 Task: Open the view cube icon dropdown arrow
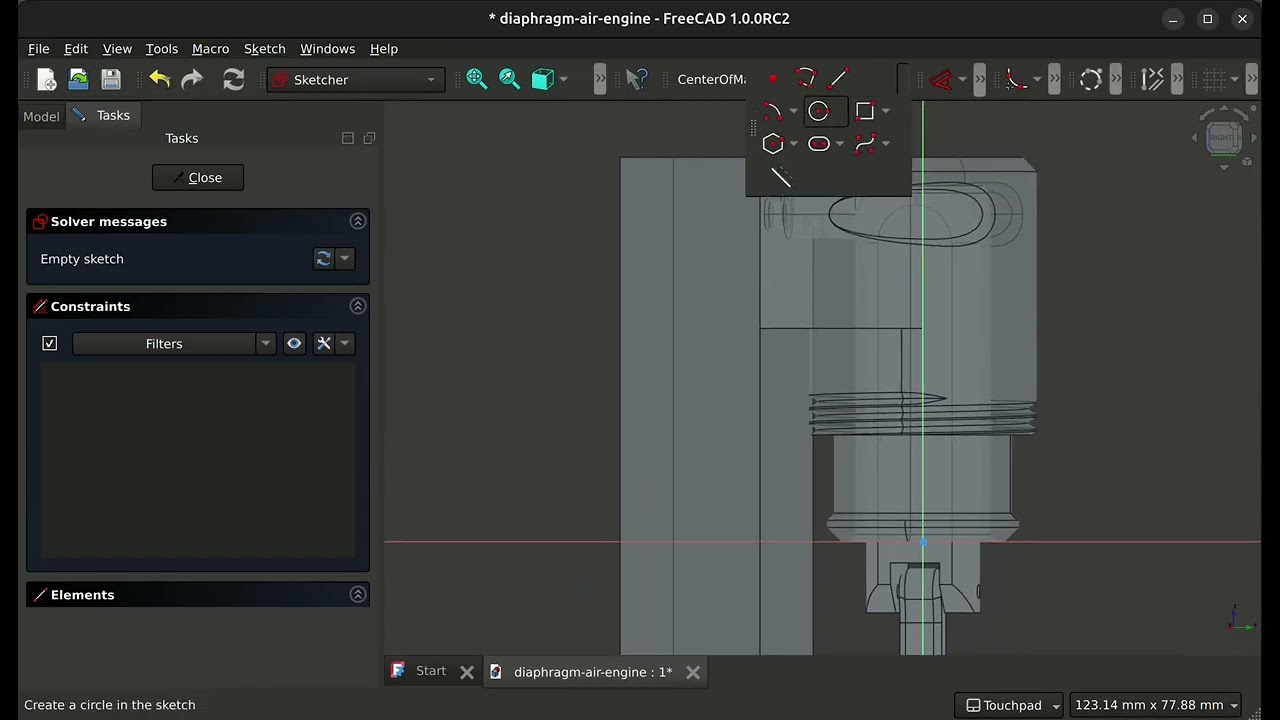pos(564,80)
